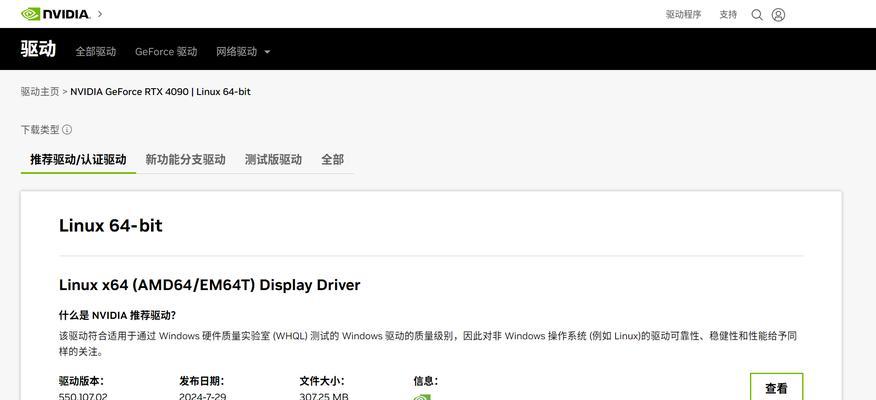The height and width of the screenshot is (400, 876).
Task: Switch to the 测试版驱动 tab
Action: pos(273,160)
